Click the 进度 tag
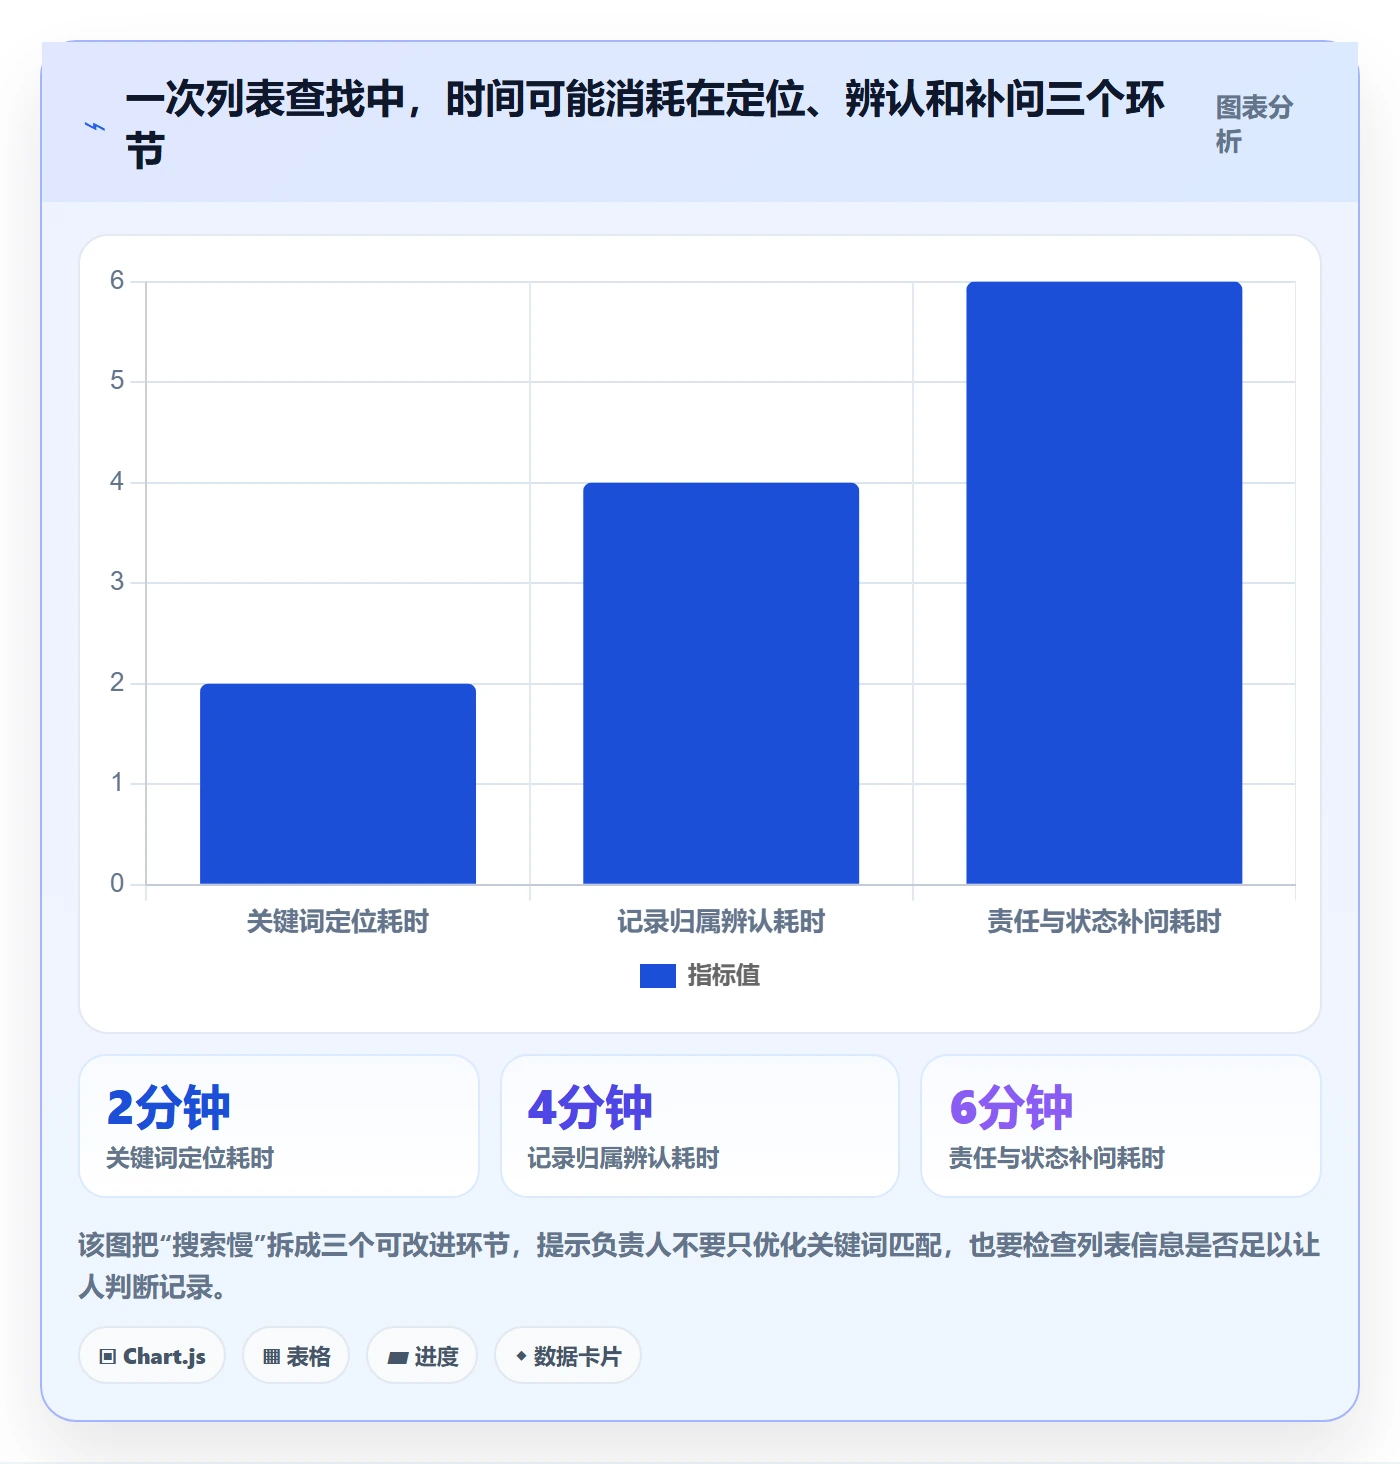1400x1464 pixels. (422, 1356)
